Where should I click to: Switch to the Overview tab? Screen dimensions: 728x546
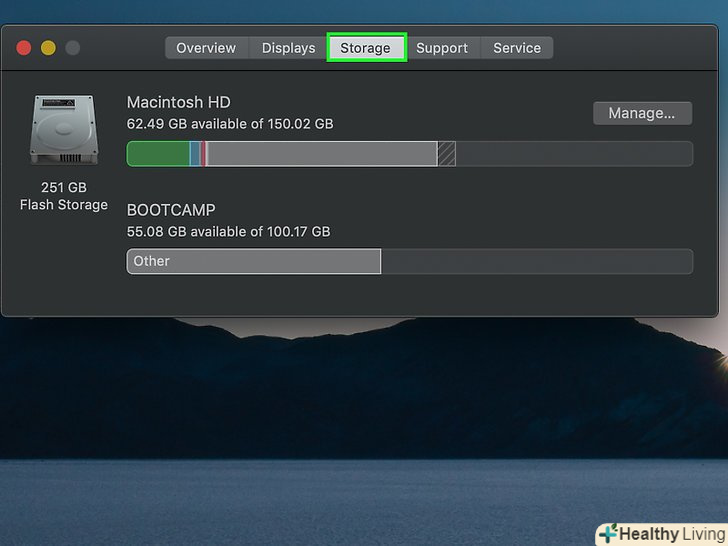(206, 48)
